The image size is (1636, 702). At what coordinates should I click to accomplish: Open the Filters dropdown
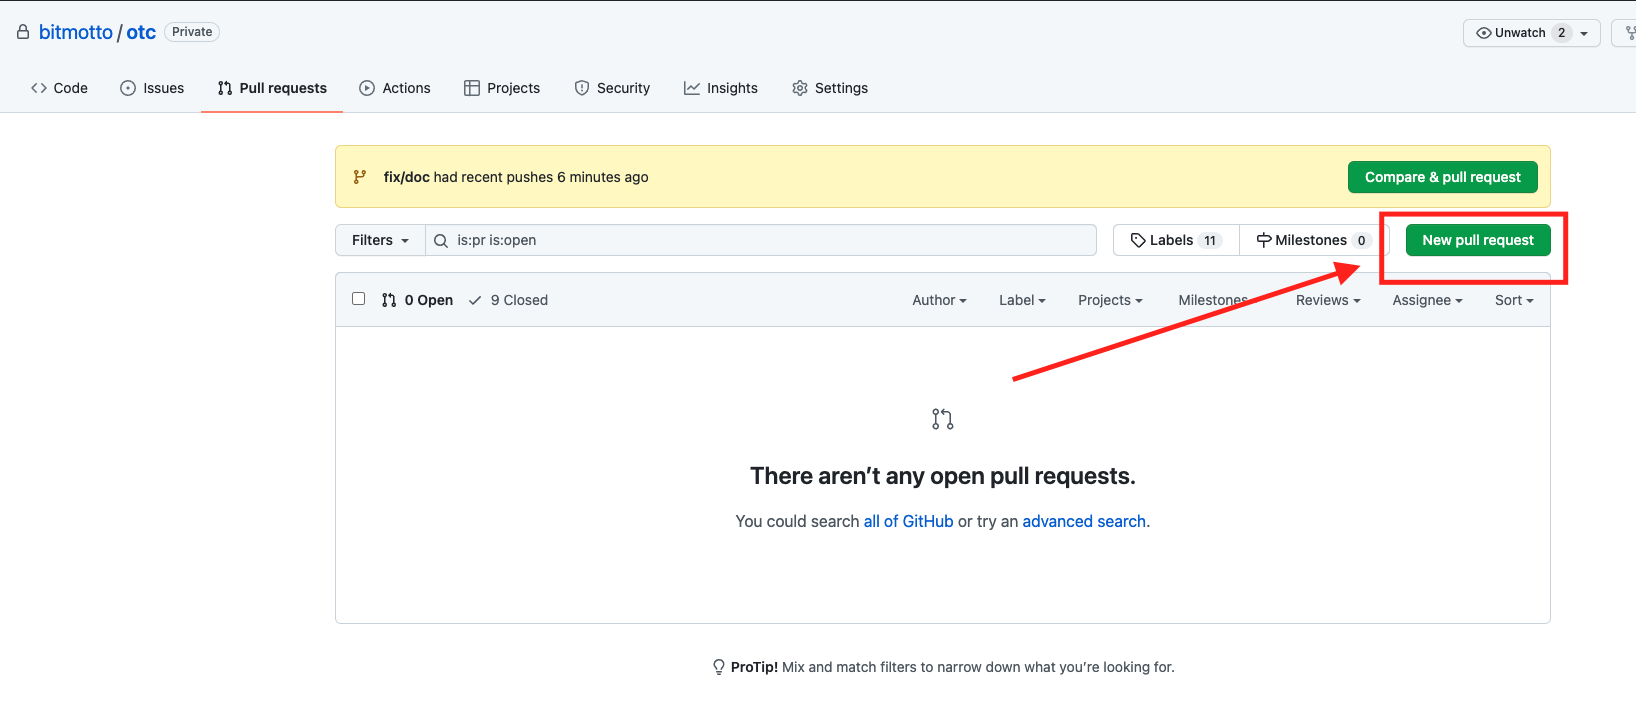pyautogui.click(x=380, y=240)
